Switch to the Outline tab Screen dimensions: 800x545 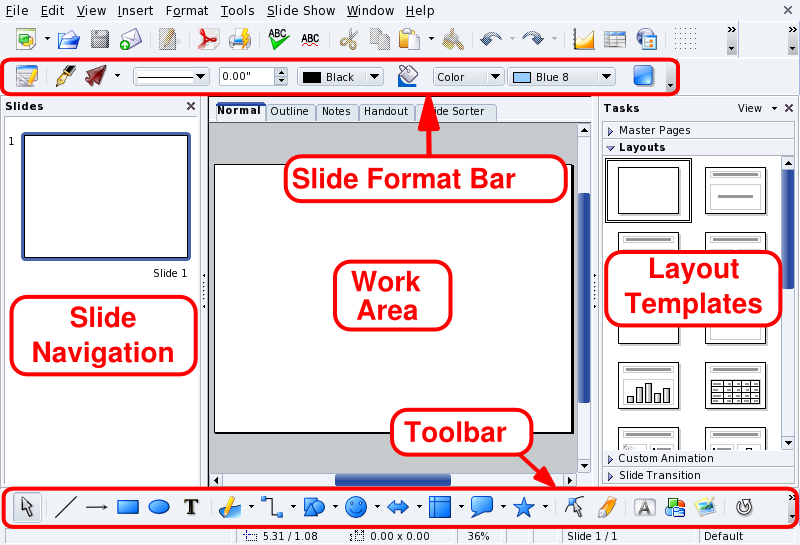289,111
